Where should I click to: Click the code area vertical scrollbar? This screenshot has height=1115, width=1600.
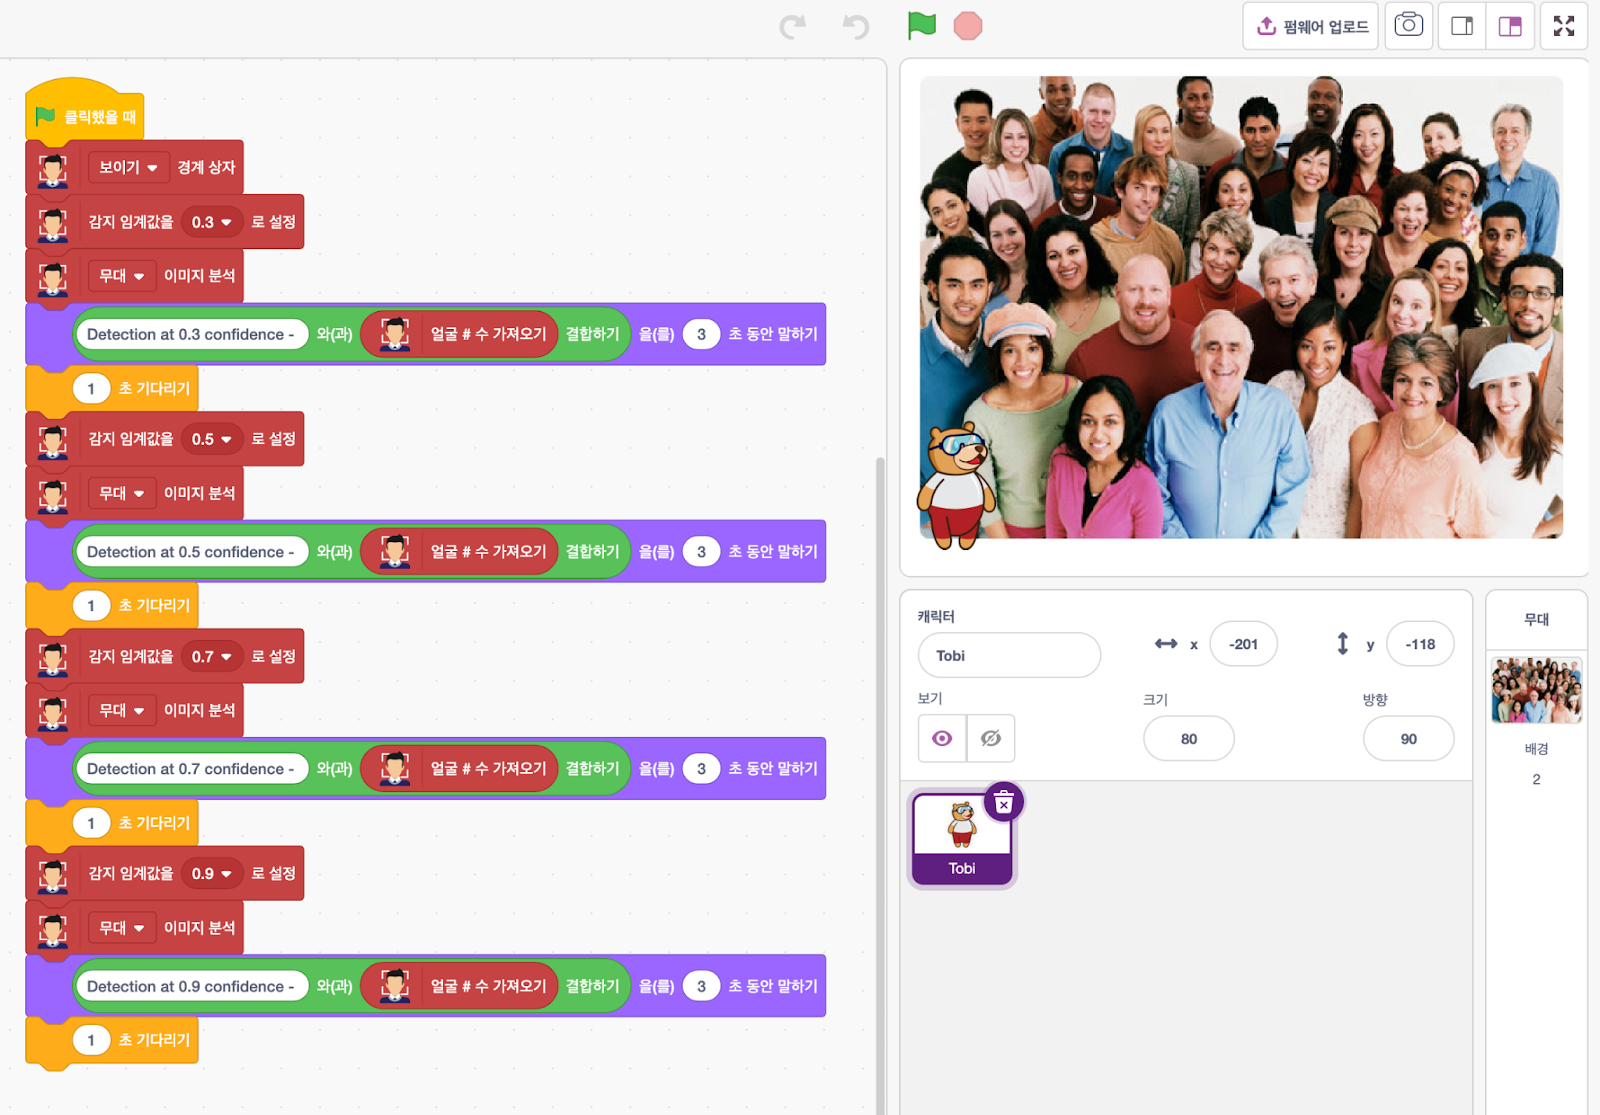tap(880, 785)
